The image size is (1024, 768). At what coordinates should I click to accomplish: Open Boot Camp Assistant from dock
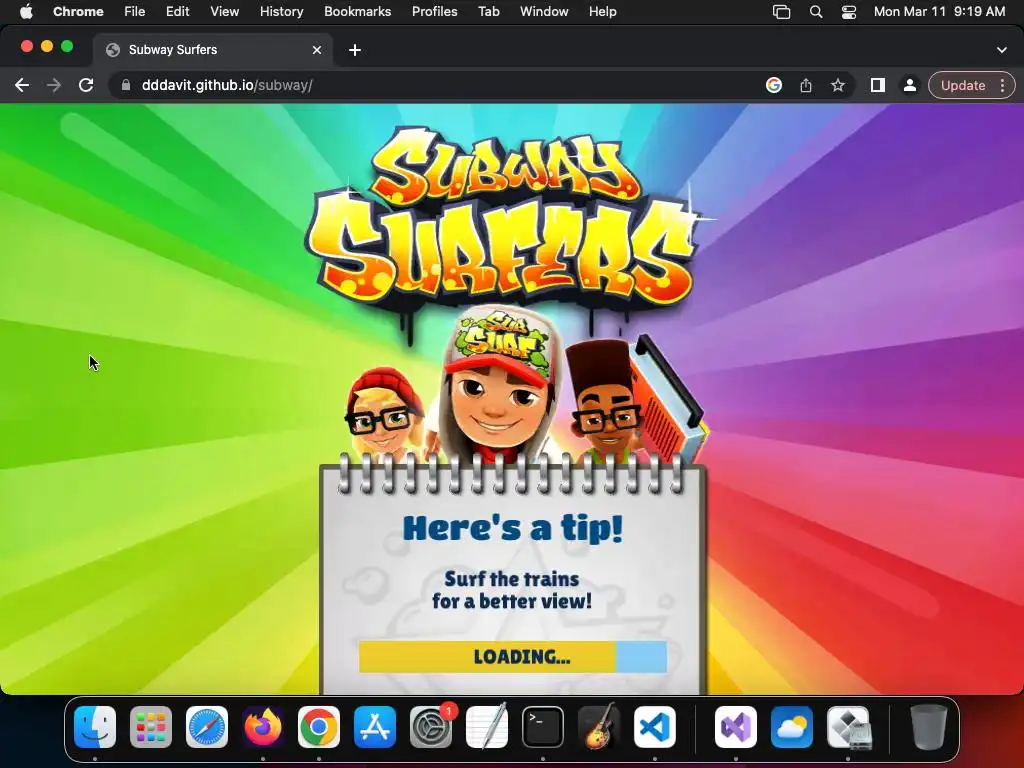[x=849, y=727]
